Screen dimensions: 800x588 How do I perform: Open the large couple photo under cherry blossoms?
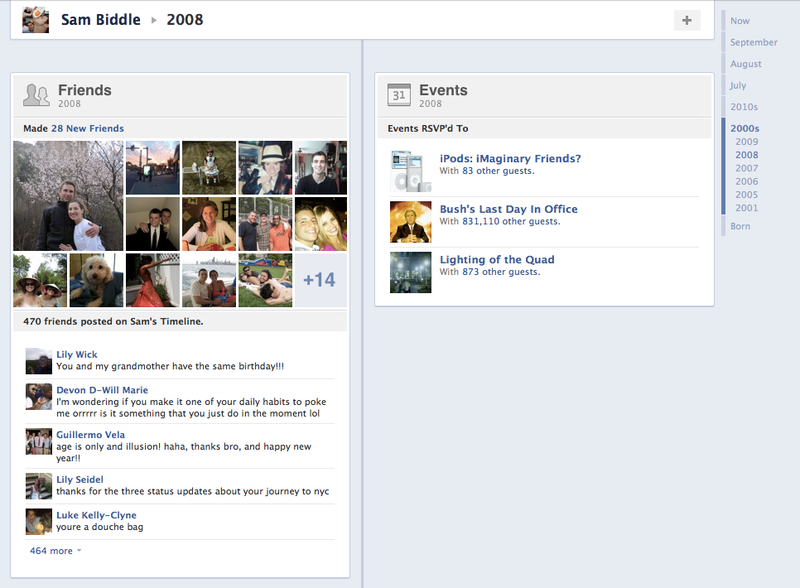tap(68, 196)
